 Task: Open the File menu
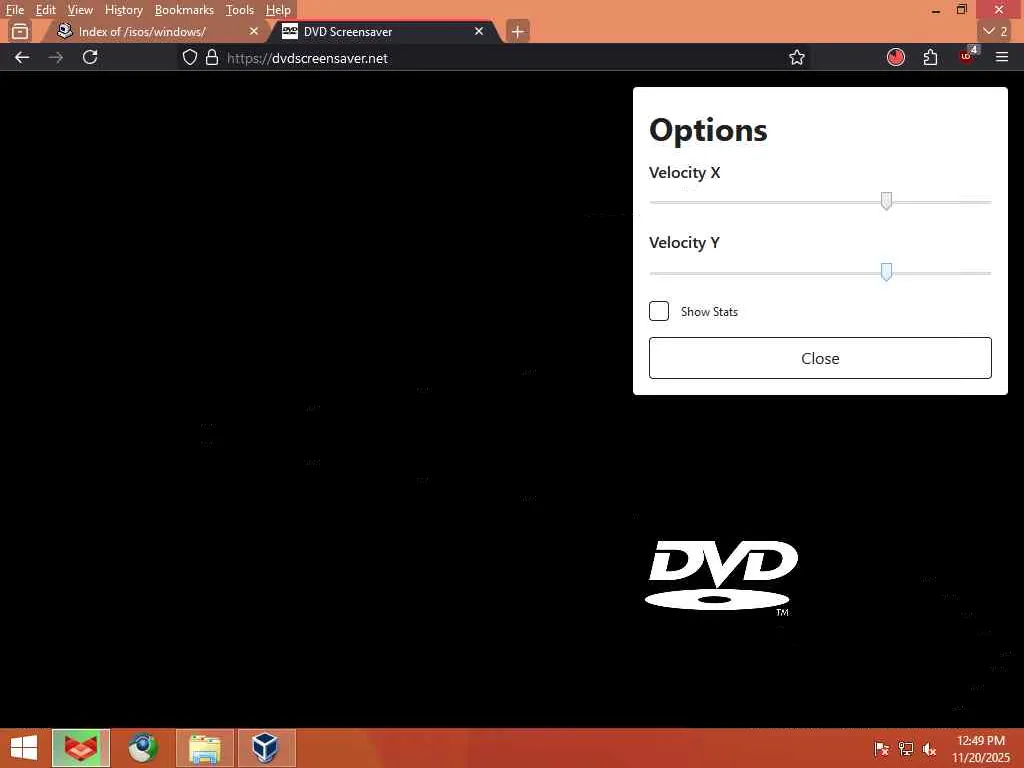[14, 10]
